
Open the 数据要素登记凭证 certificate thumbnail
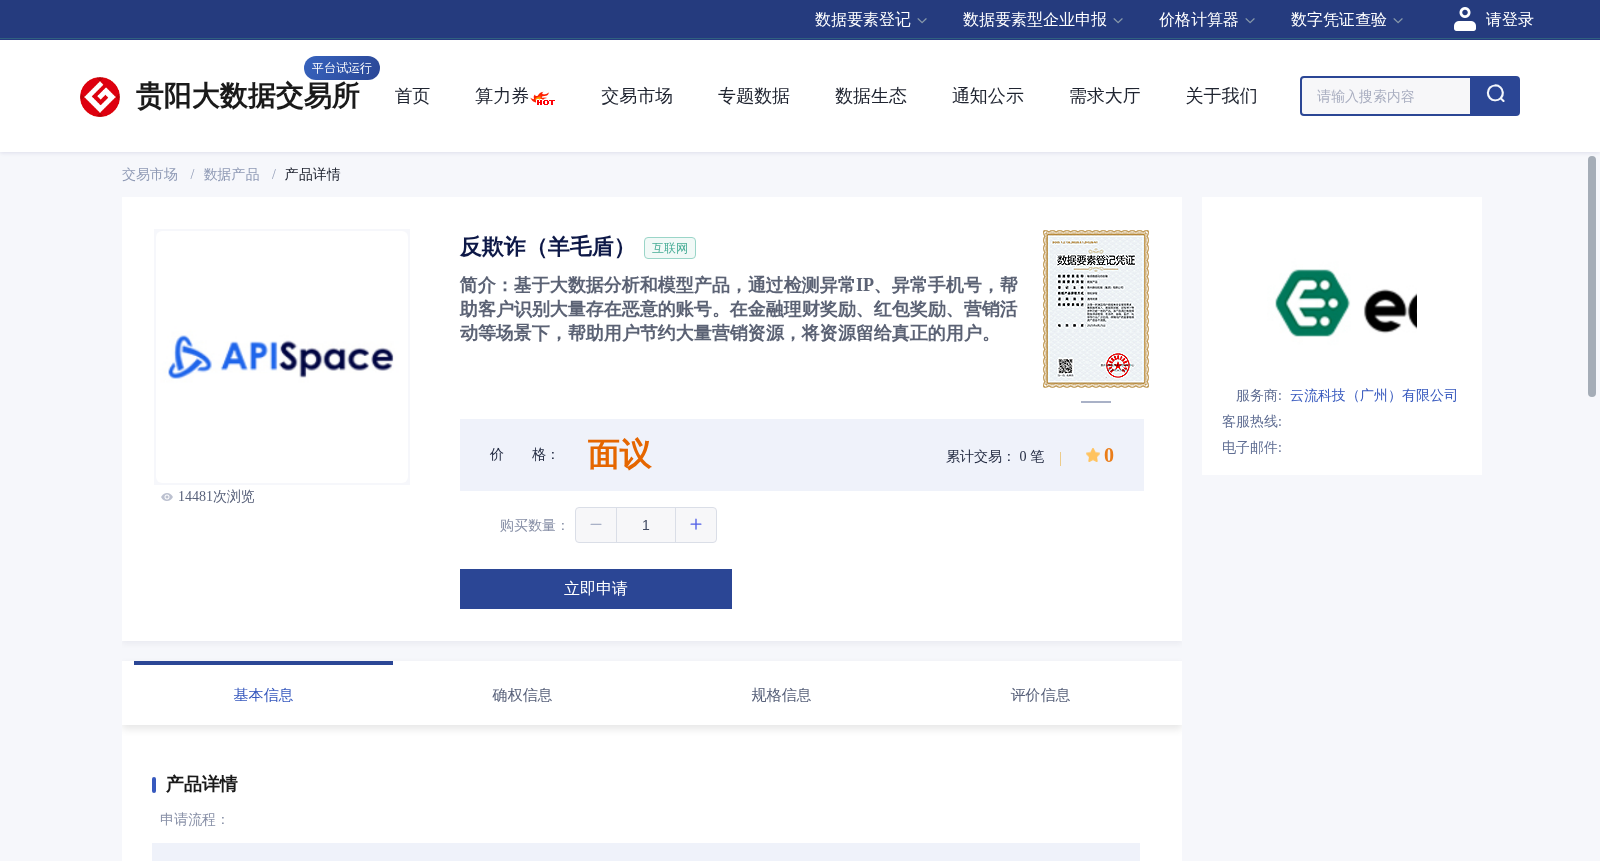coord(1096,309)
